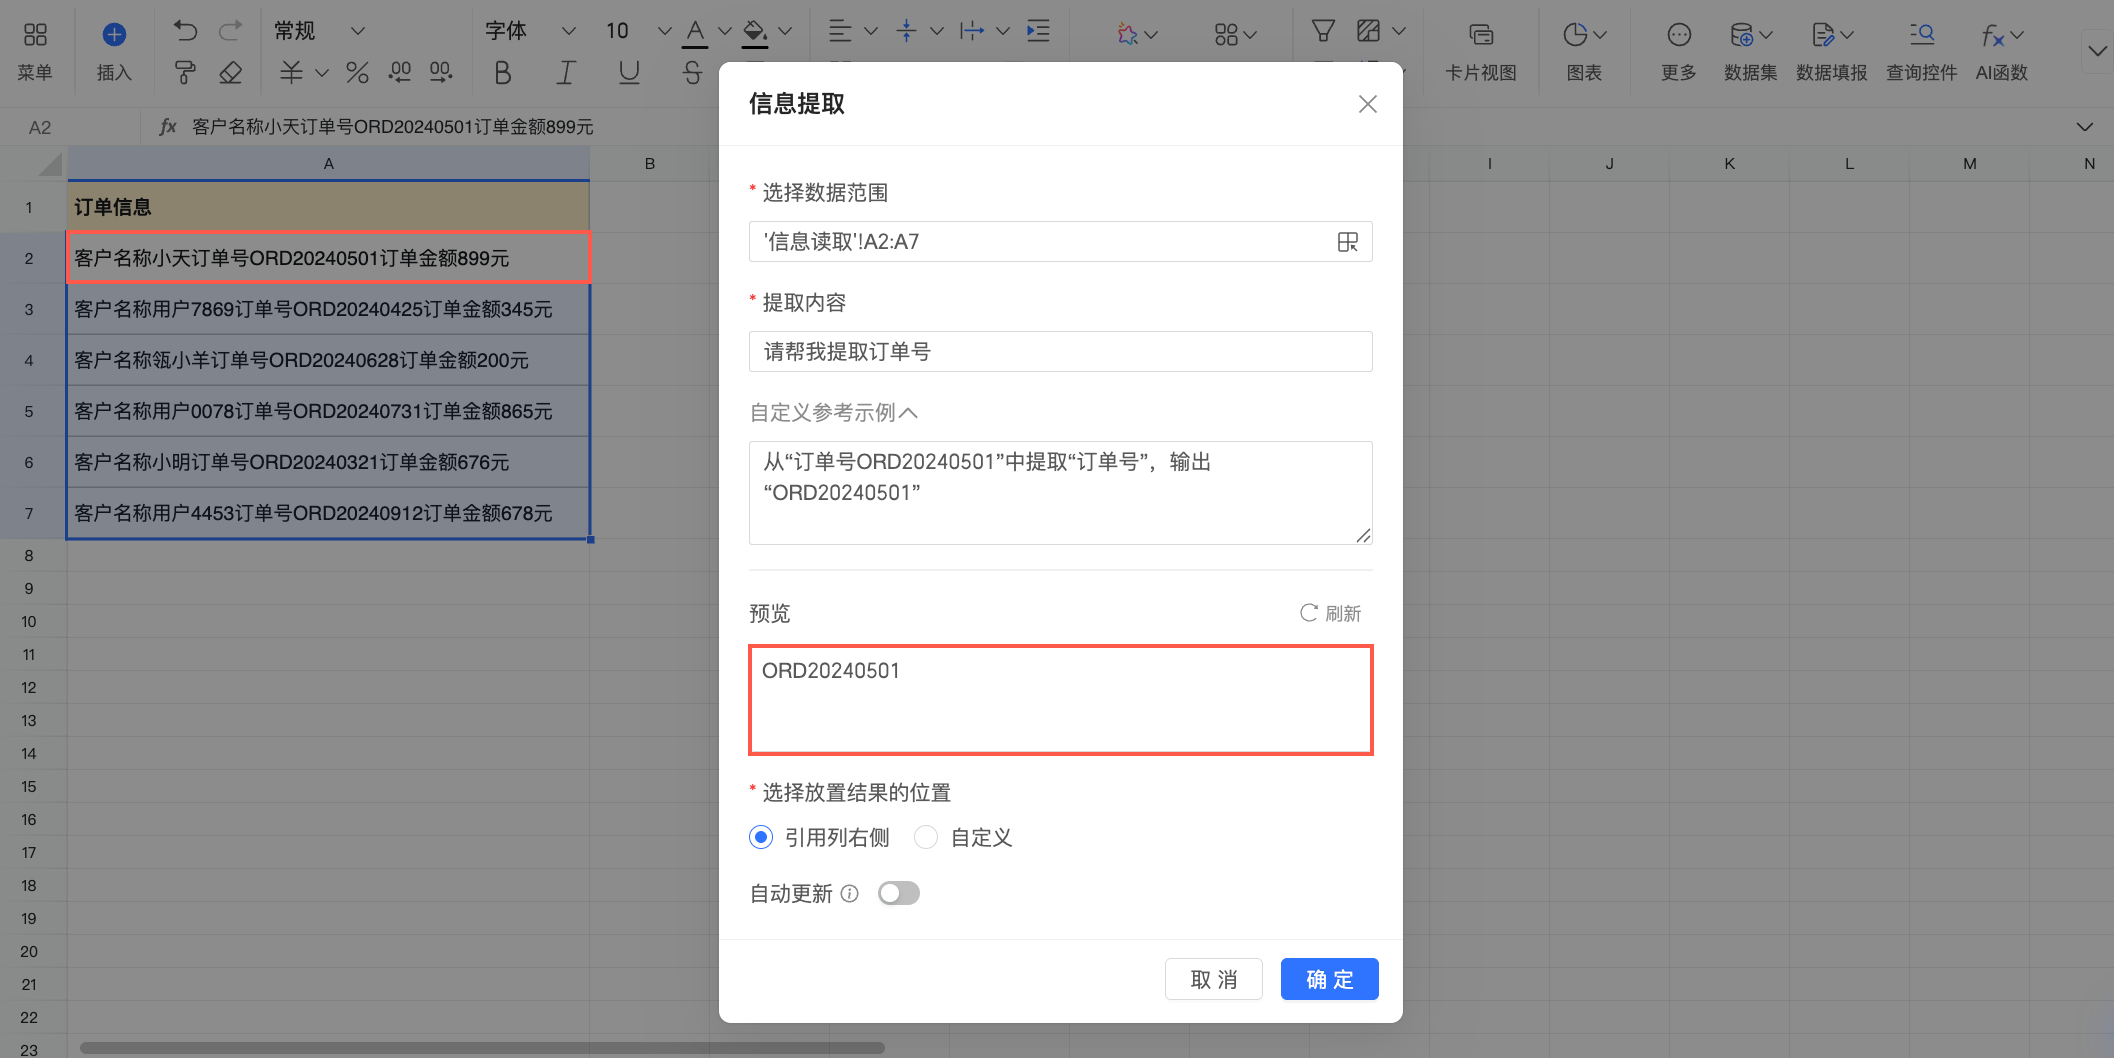2114x1058 pixels.
Task: Click the custom example textarea
Action: 1061,493
